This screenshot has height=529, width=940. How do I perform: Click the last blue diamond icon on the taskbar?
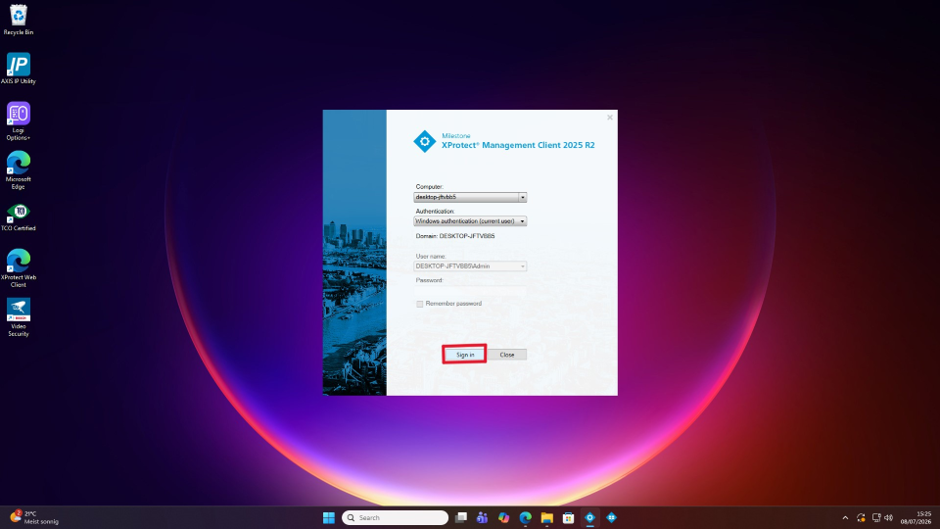tap(611, 518)
